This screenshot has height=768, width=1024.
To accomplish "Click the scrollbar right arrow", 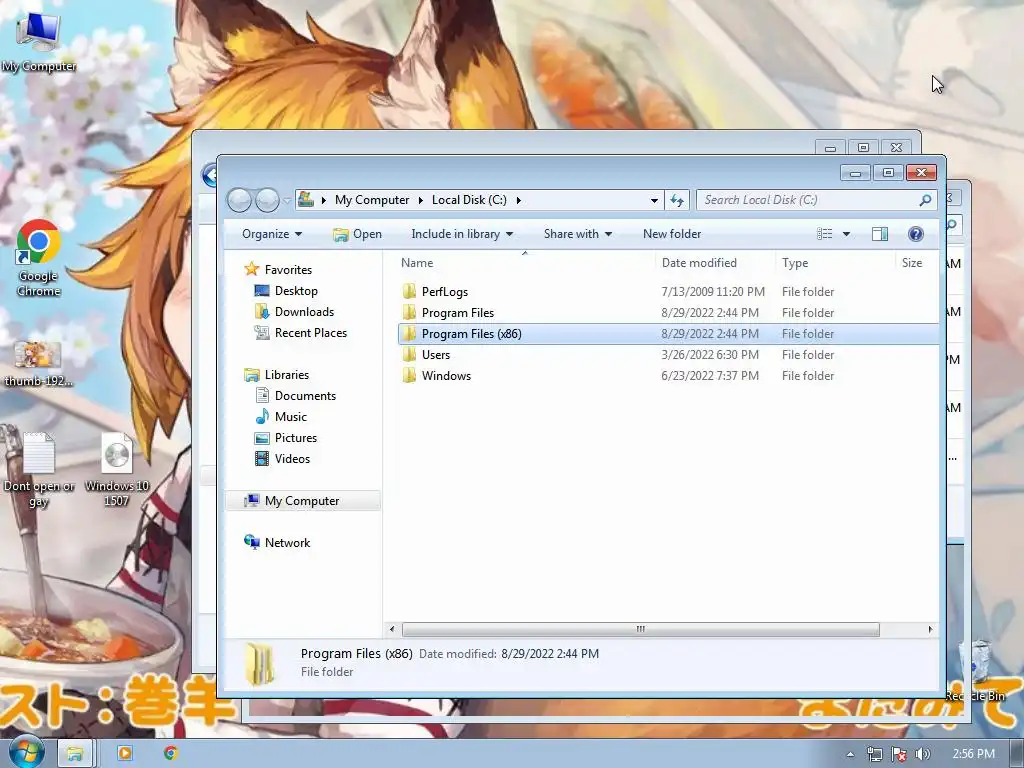I will coord(930,630).
